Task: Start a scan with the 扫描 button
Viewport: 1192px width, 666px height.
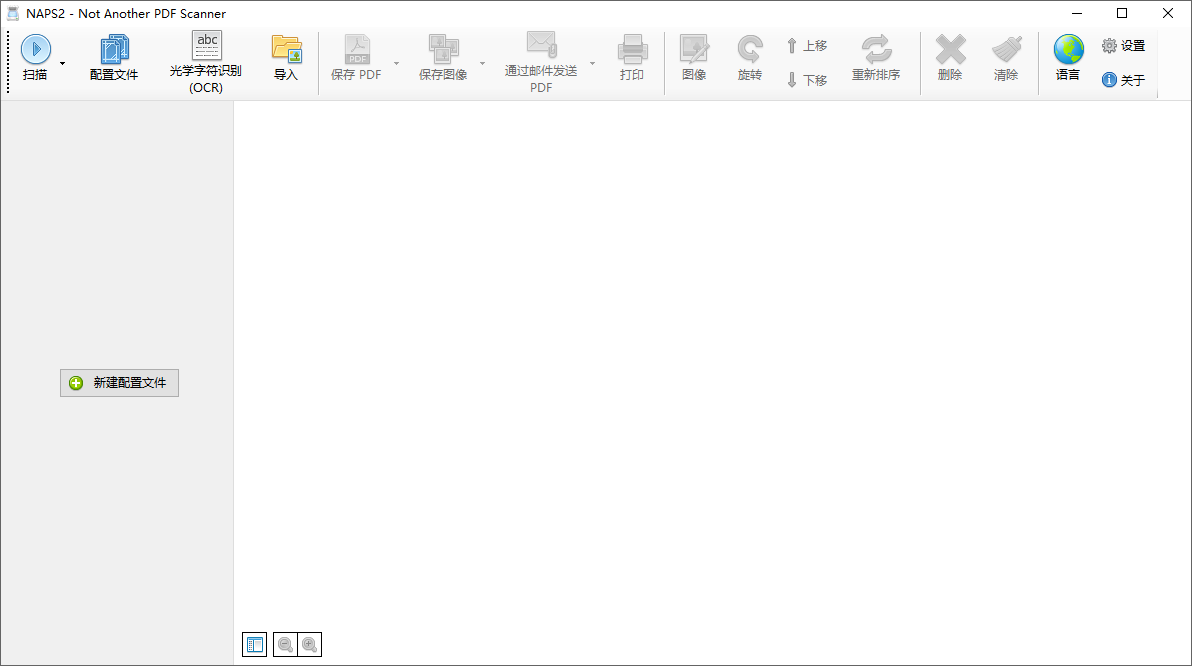Action: [x=35, y=58]
